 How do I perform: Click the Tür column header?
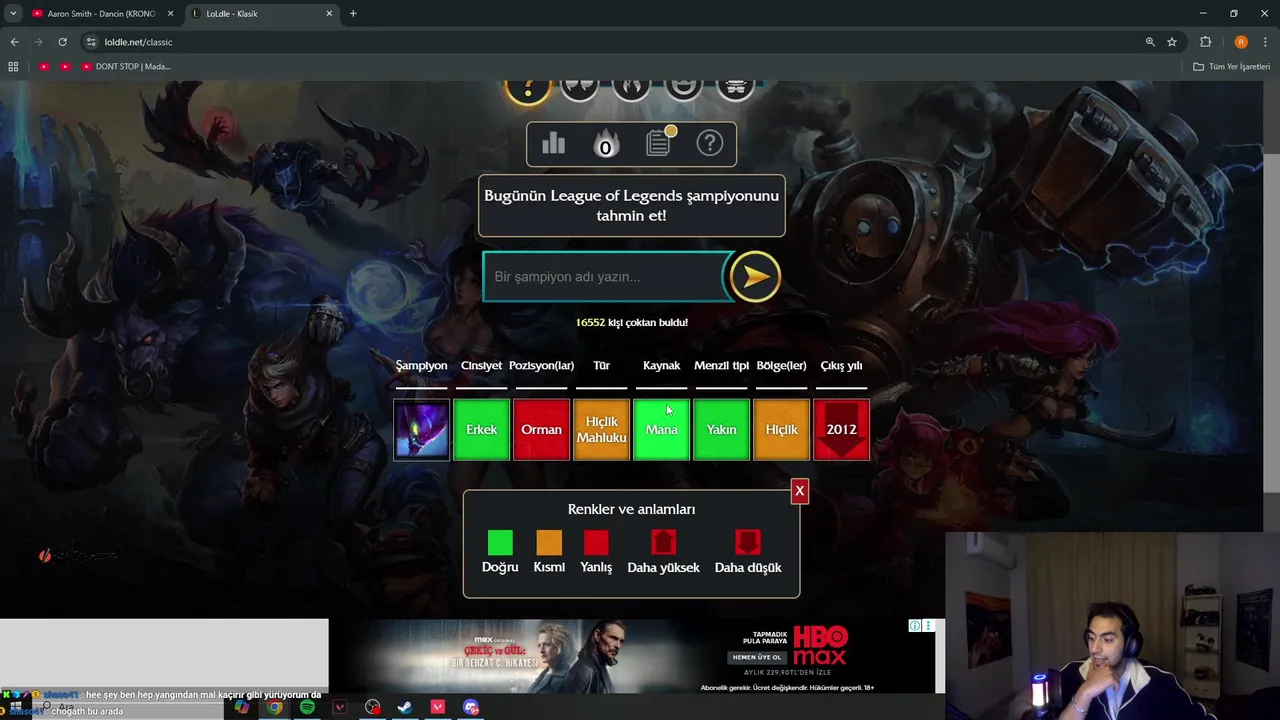[x=601, y=366]
